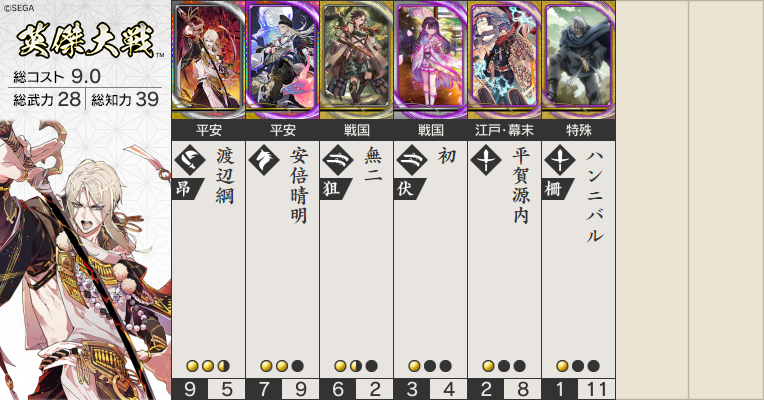The image size is (764, 400).
Task: Select the gun unit icon beside 初
Action: tap(412, 160)
